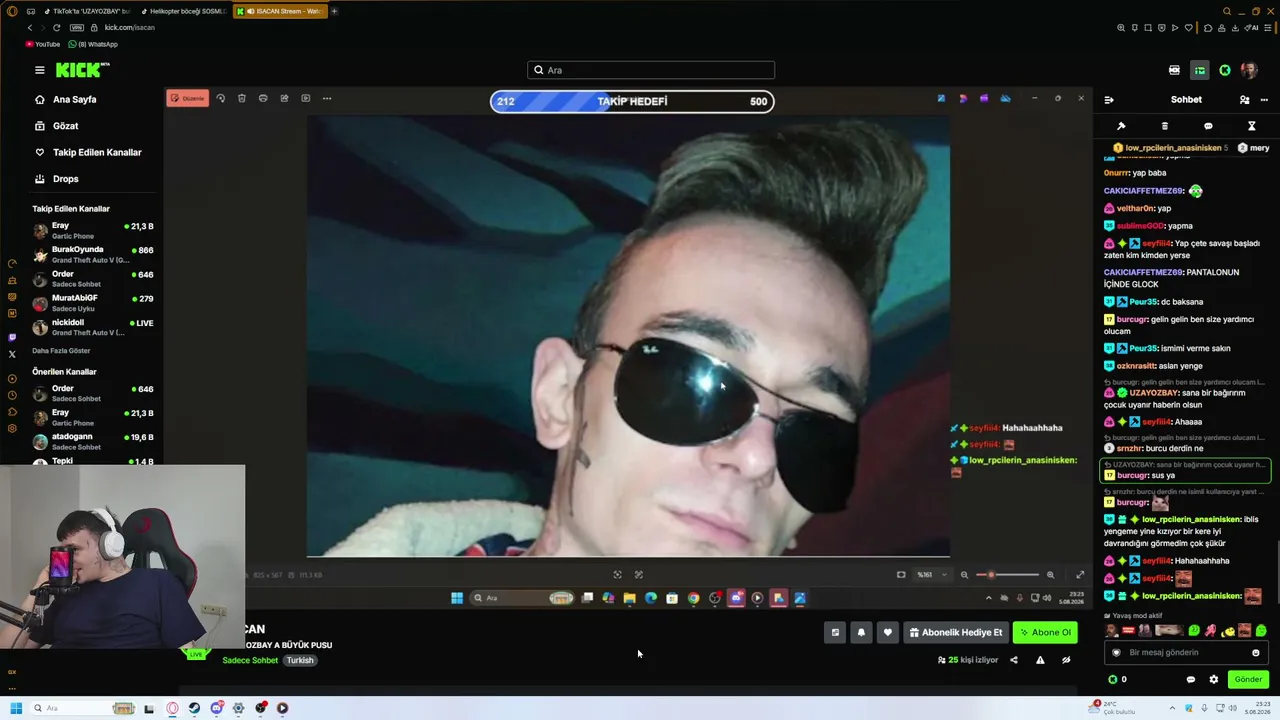
Task: Click the Gönder button
Action: click(1248, 679)
